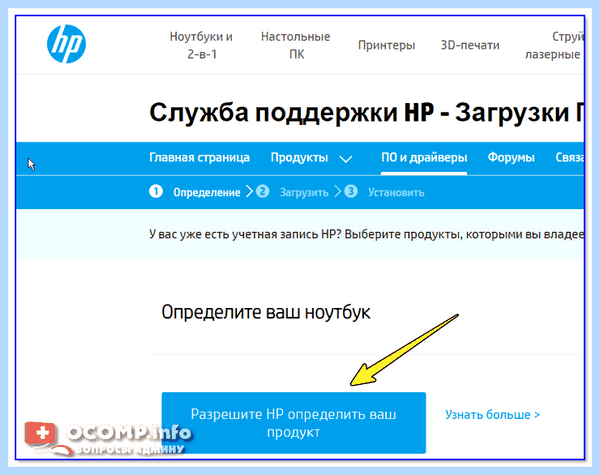Open the Форумы tab
The image size is (600, 475).
[511, 157]
